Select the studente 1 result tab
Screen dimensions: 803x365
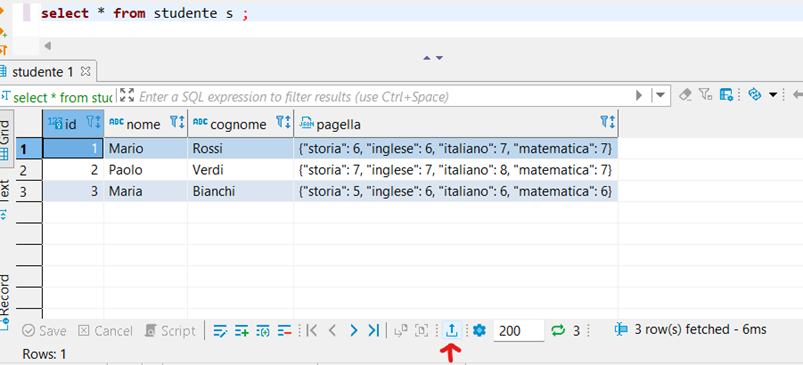[44, 72]
